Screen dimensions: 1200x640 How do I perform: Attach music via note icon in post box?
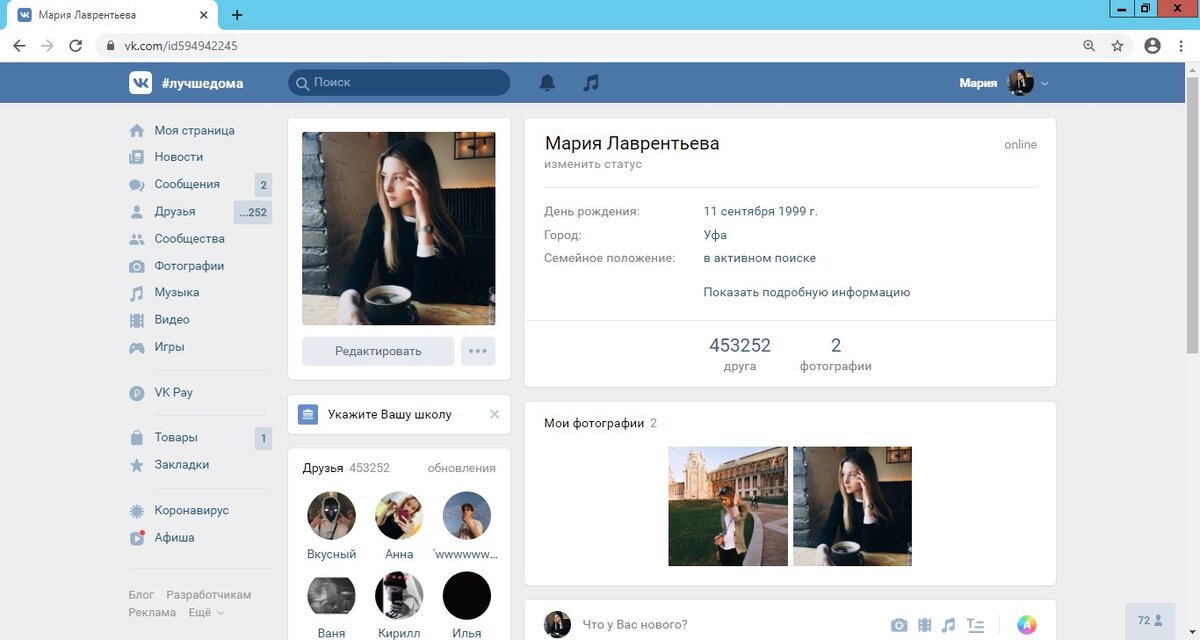(948, 625)
